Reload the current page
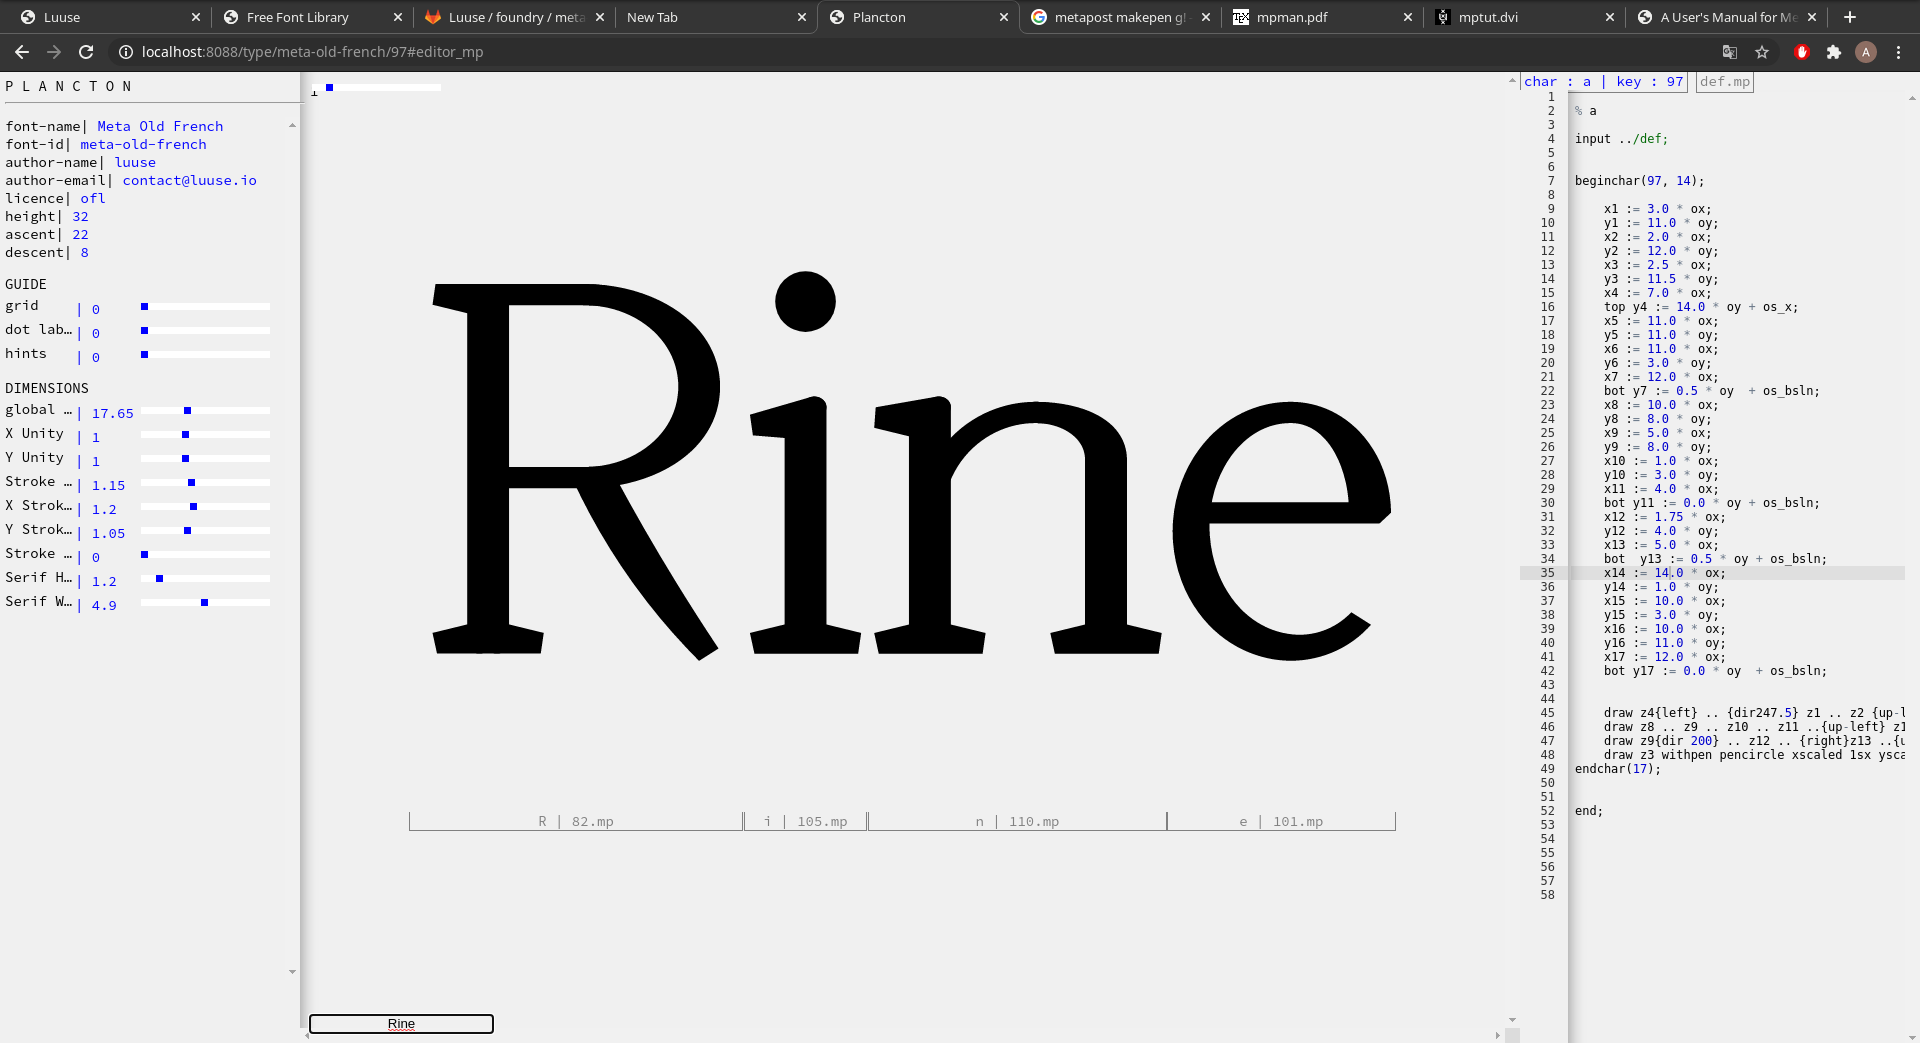The width and height of the screenshot is (1920, 1043). (86, 52)
